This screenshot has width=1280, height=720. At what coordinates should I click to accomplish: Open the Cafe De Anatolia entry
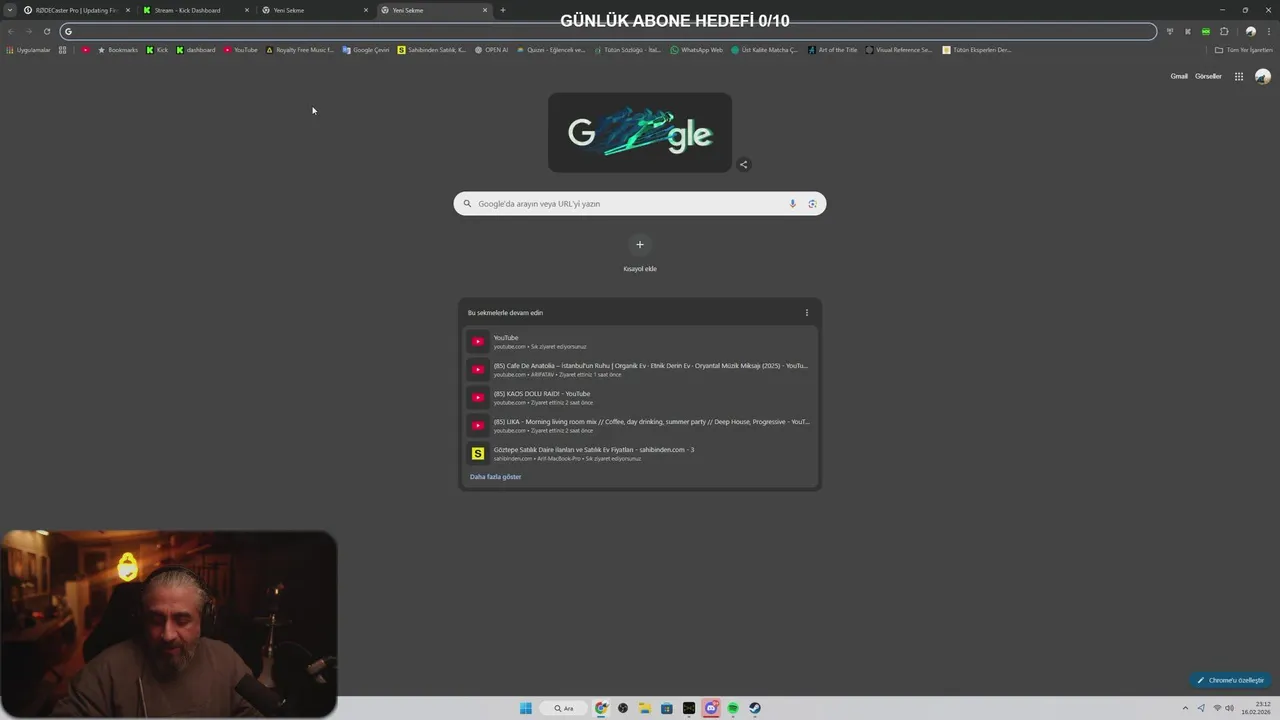click(640, 369)
